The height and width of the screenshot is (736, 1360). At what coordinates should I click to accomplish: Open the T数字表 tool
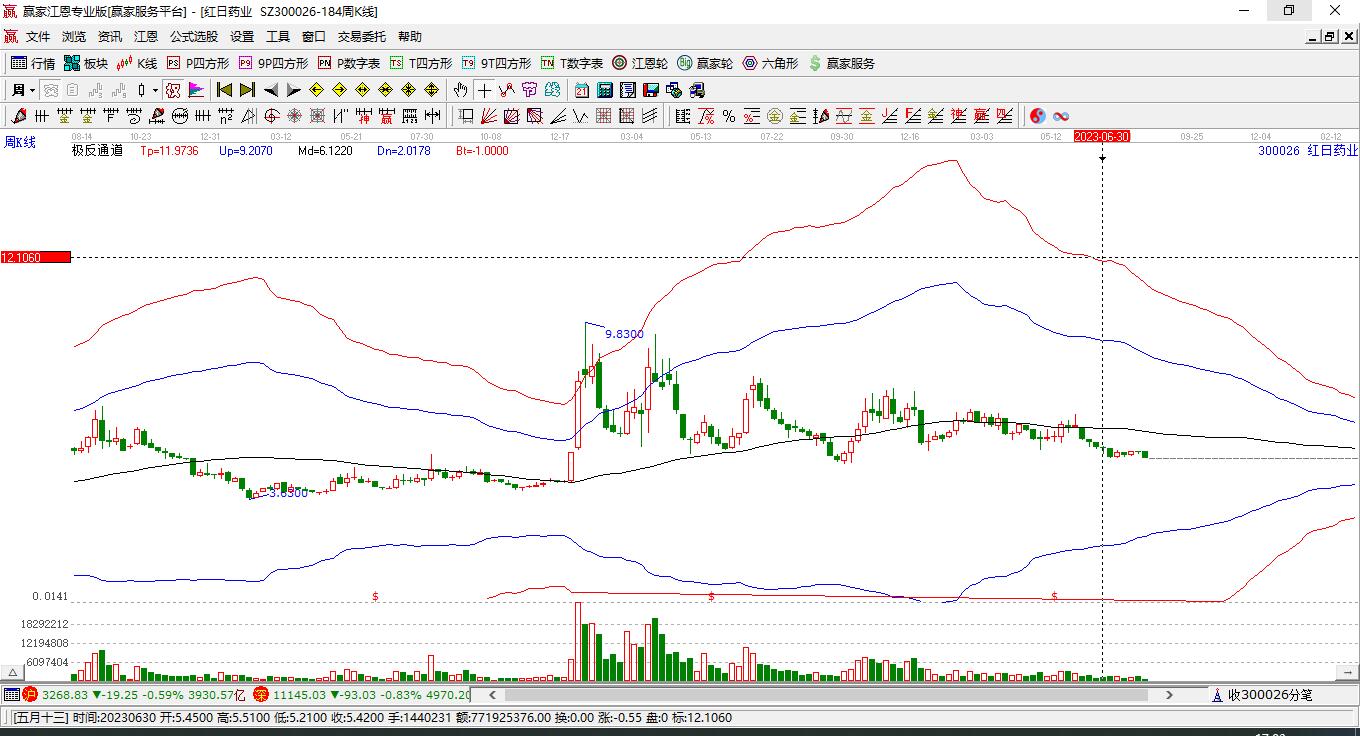point(572,63)
